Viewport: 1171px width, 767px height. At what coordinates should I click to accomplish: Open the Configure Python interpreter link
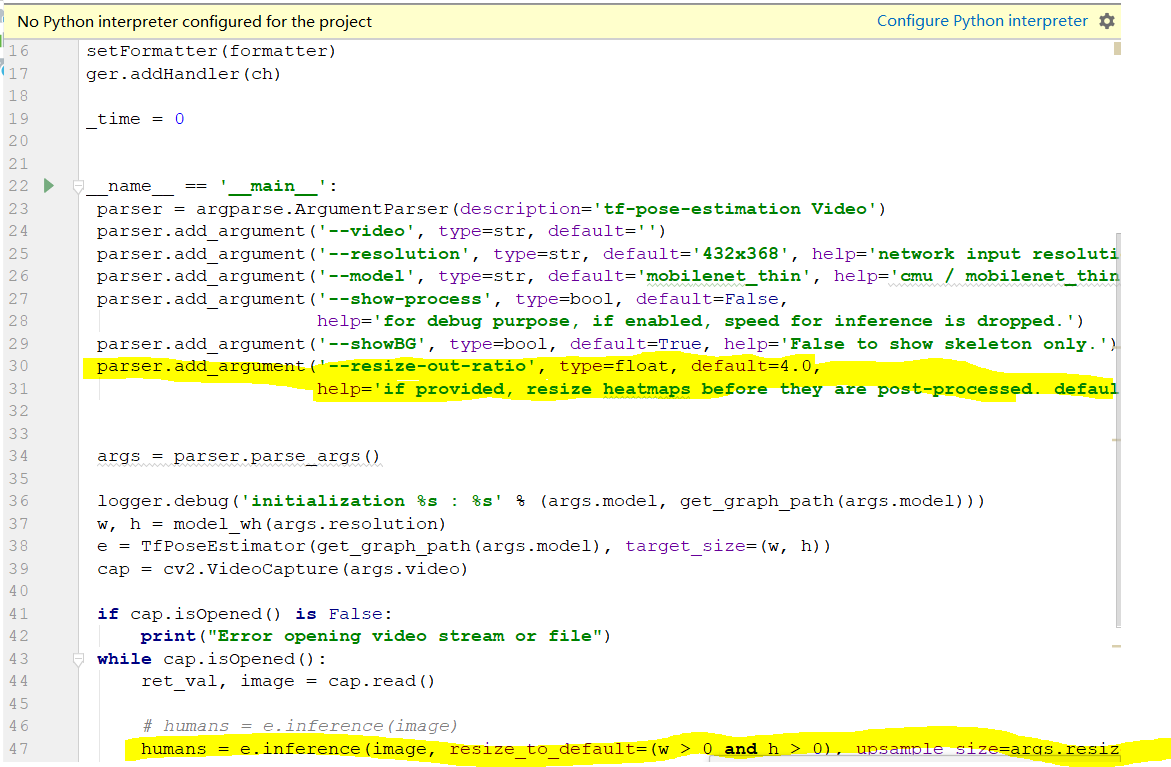point(981,20)
